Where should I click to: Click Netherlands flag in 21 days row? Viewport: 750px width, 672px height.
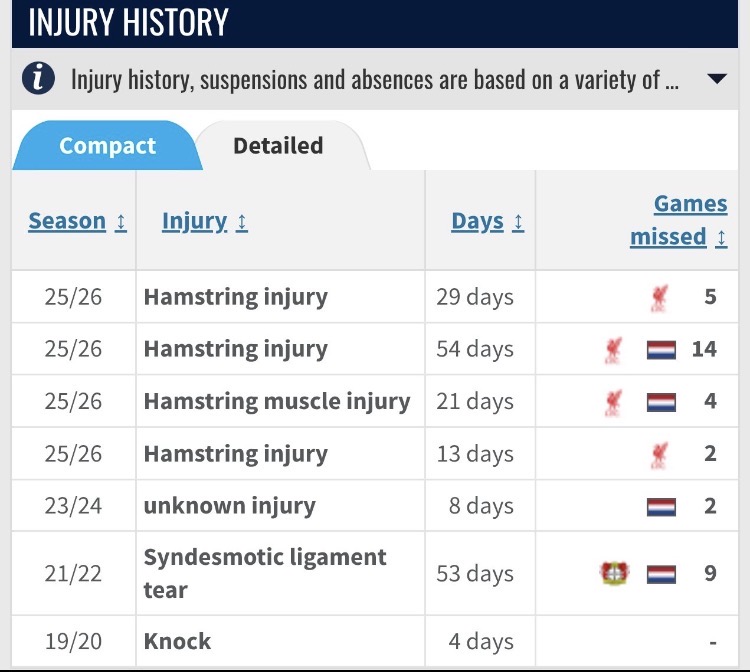click(x=661, y=402)
